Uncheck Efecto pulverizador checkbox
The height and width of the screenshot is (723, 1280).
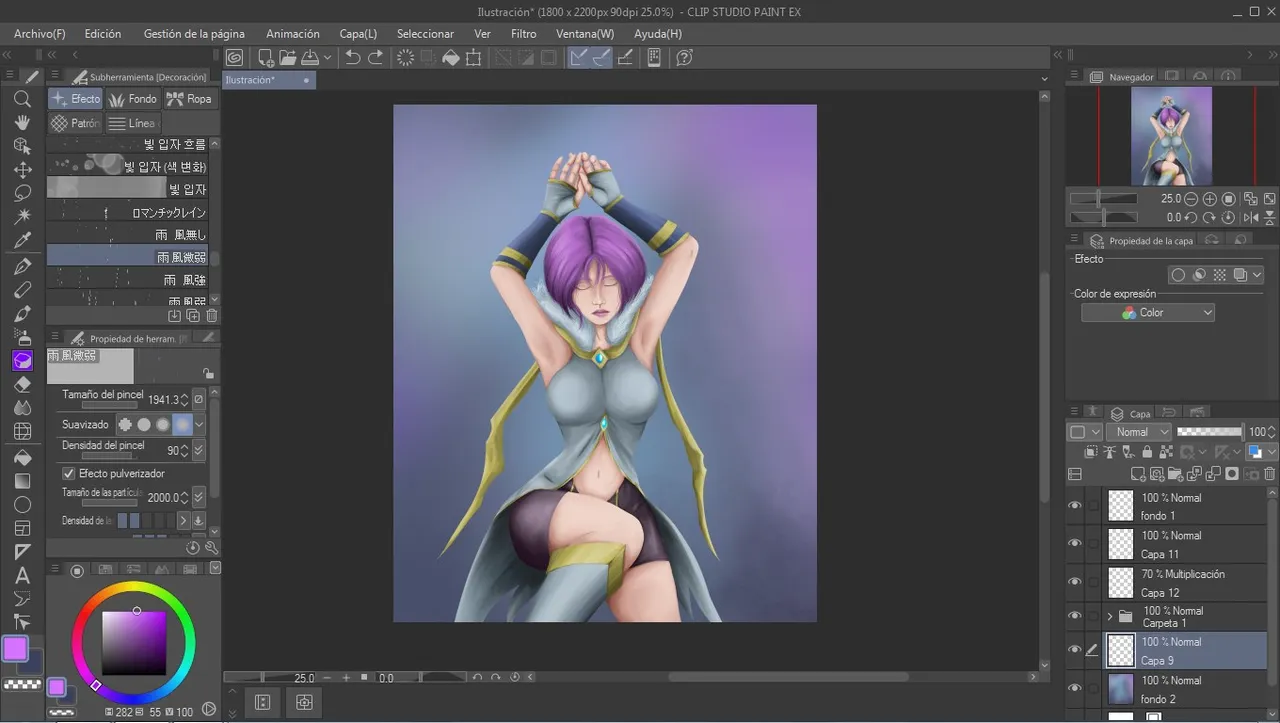coord(69,473)
